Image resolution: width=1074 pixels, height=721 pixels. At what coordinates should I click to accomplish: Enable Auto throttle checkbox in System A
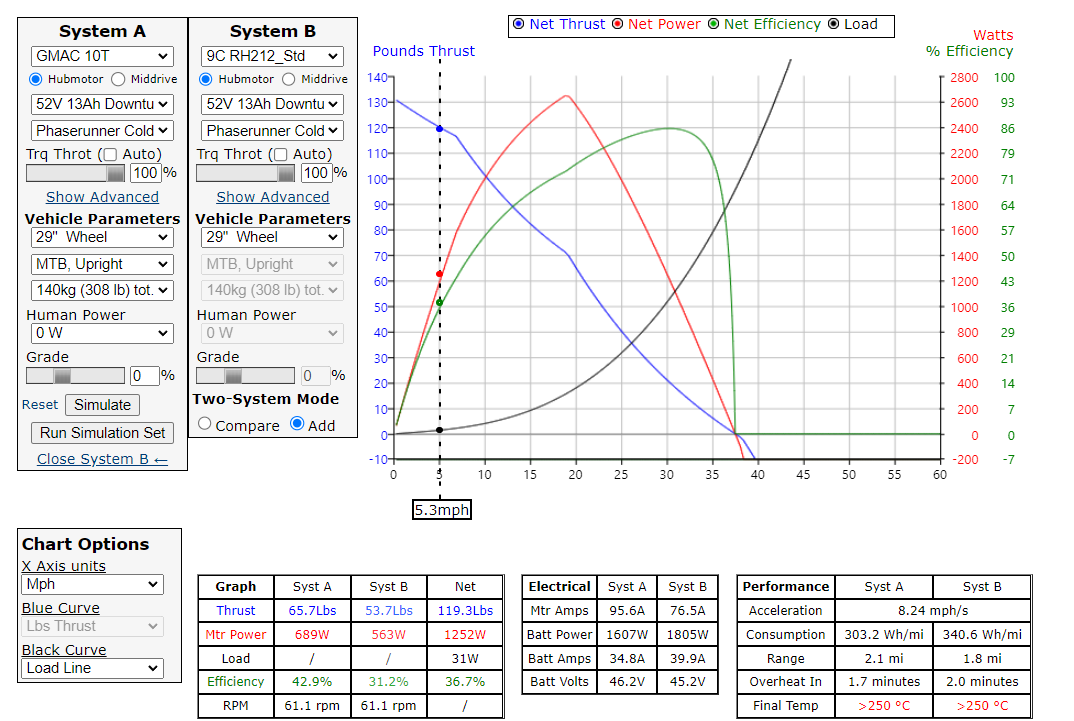coord(111,154)
